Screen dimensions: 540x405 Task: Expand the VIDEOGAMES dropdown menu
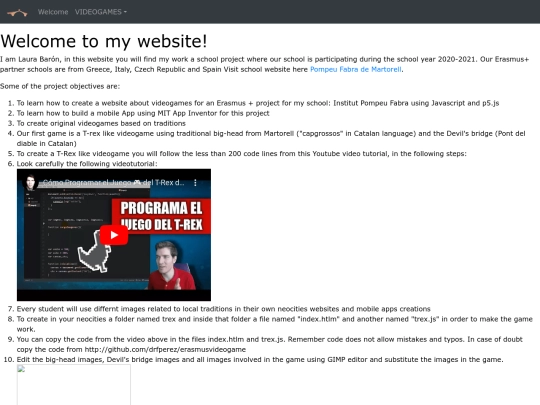101,12
